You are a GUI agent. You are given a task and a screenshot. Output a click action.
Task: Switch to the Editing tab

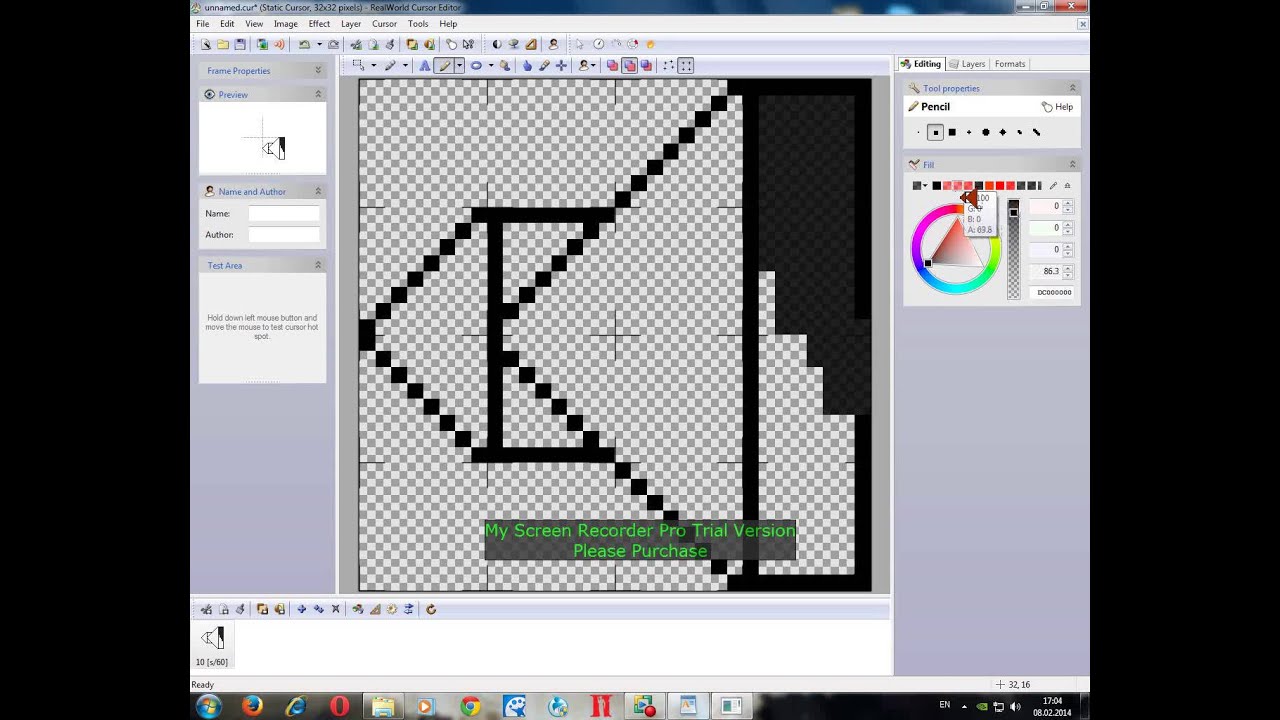[921, 64]
